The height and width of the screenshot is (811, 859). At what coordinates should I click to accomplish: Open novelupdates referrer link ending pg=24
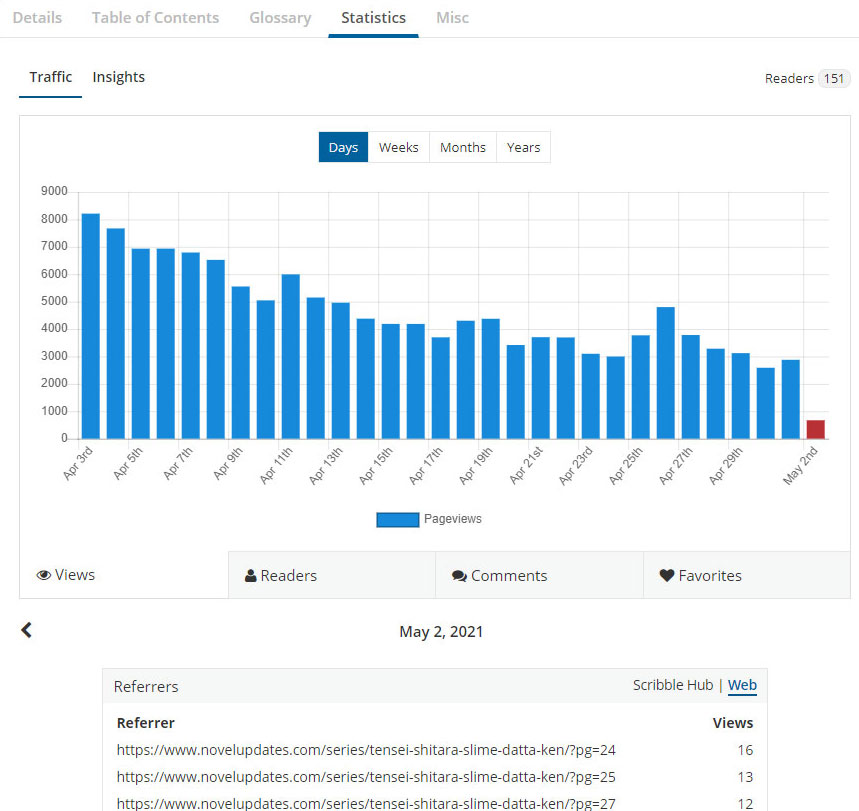click(x=365, y=750)
